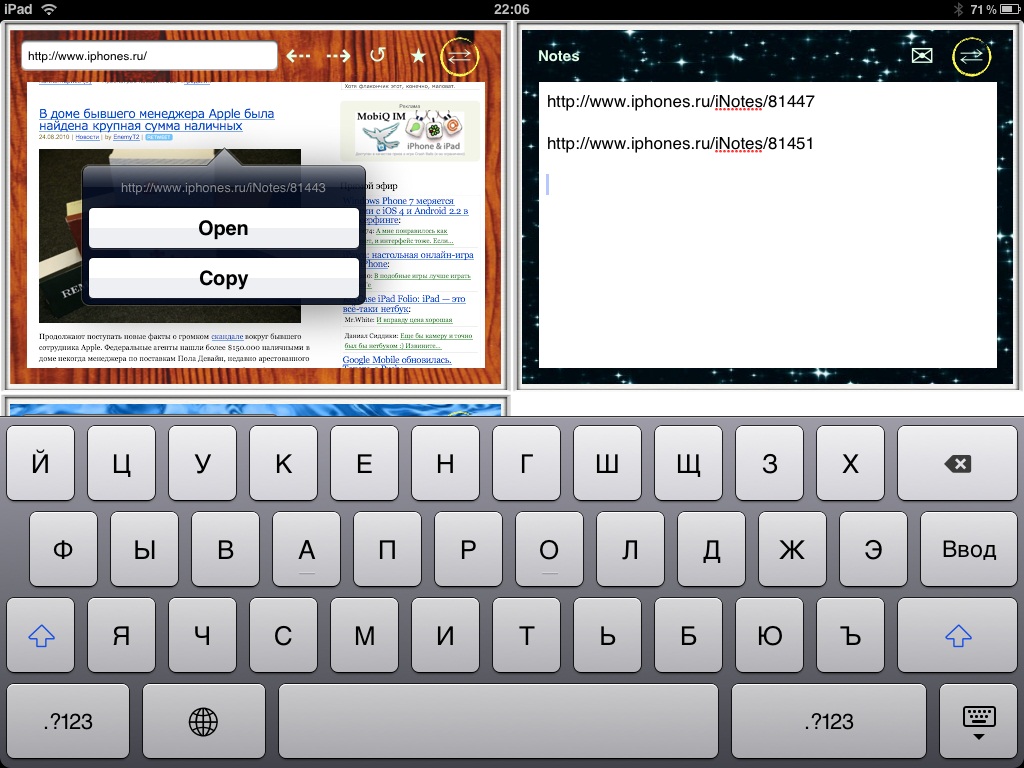Open the iPad Folio netbook sidebar link
The width and height of the screenshot is (1024, 768).
404,304
